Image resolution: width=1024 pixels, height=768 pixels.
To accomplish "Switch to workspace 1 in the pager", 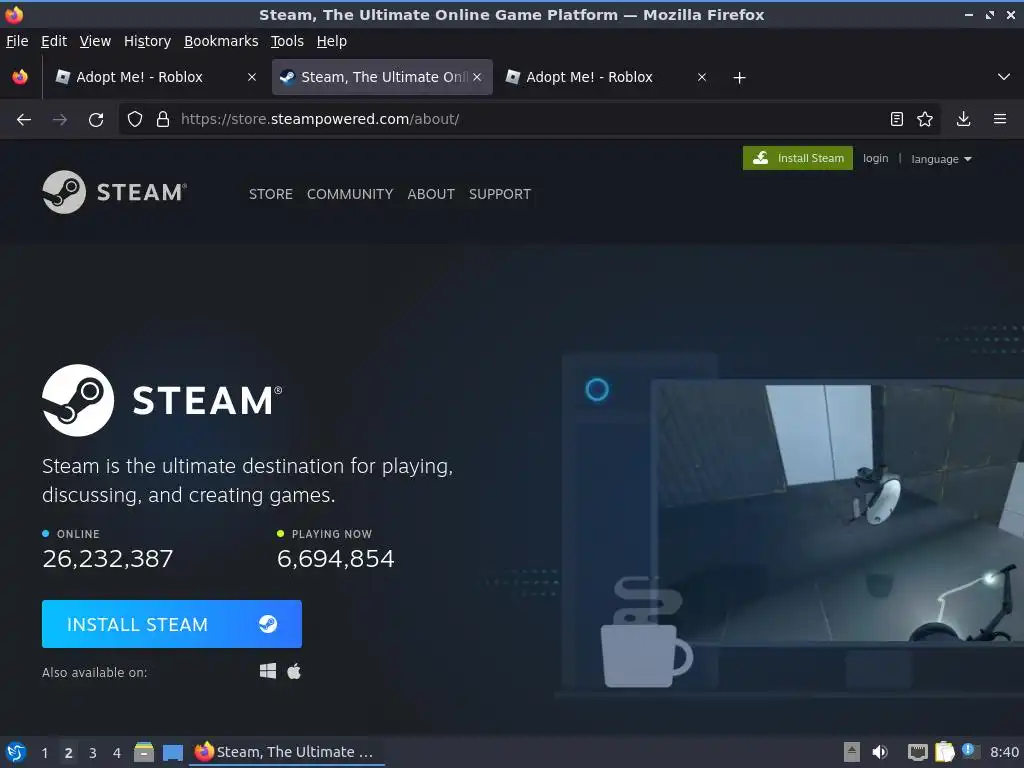I will pyautogui.click(x=44, y=753).
